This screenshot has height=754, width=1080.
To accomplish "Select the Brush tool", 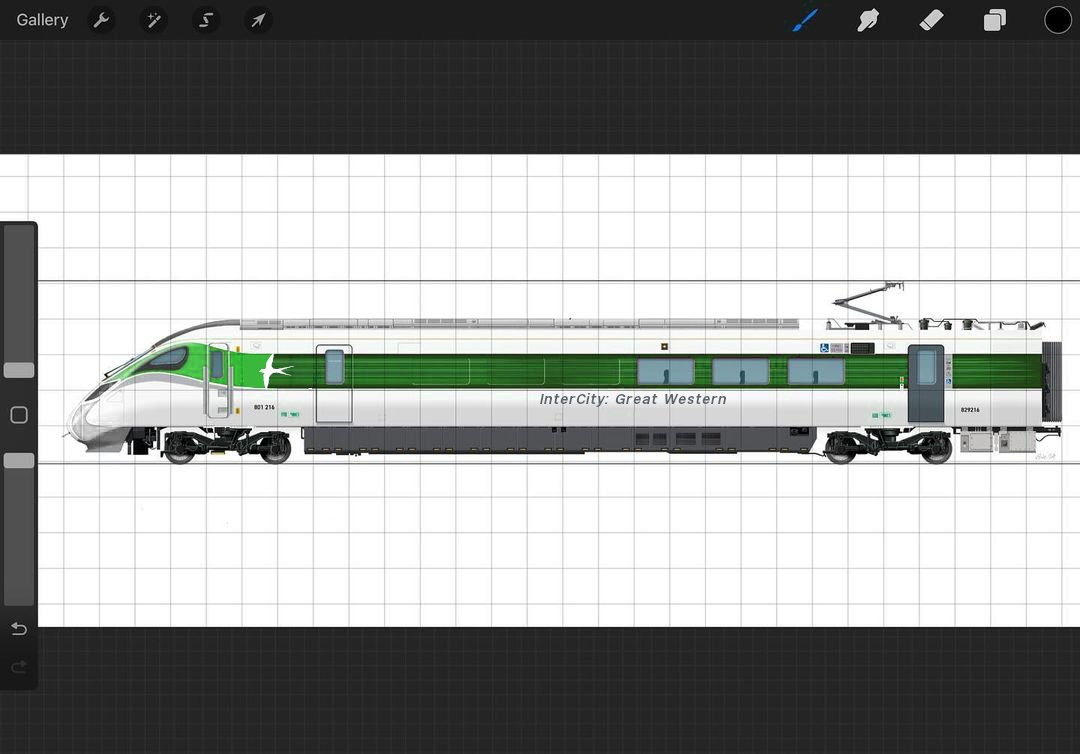I will (804, 20).
